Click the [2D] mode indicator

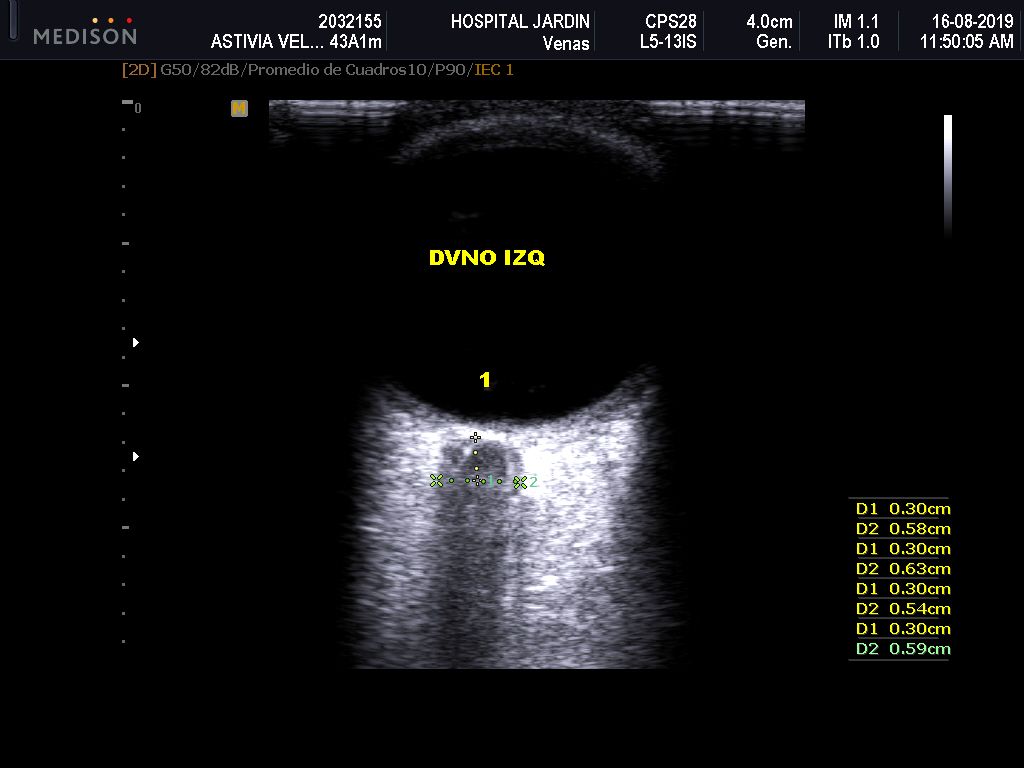139,70
